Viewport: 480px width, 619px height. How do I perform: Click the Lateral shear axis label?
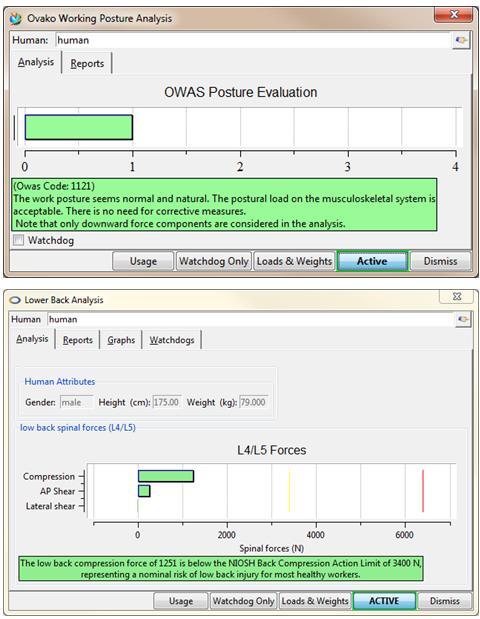click(x=50, y=506)
